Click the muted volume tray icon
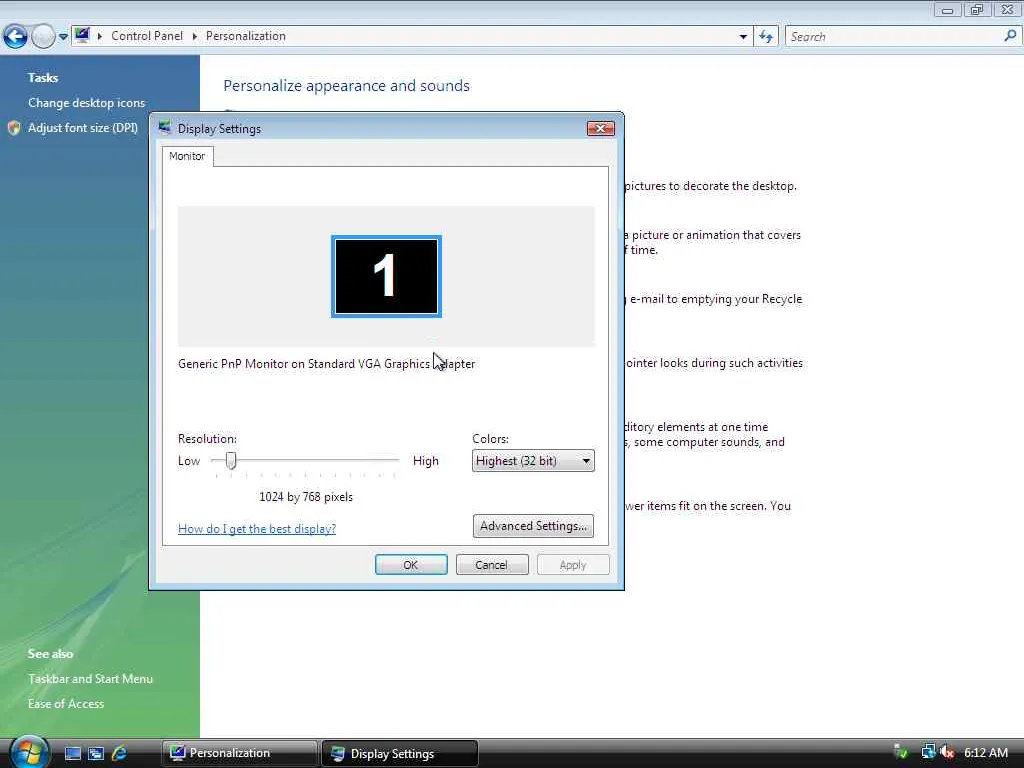The height and width of the screenshot is (768, 1024). [948, 752]
